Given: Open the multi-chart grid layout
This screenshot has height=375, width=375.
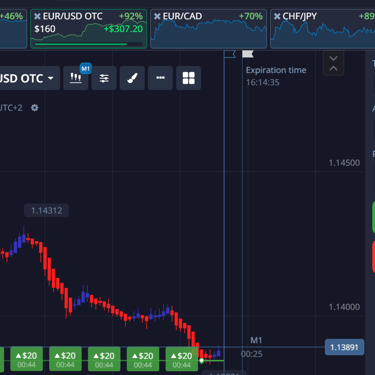Looking at the screenshot, I should (x=189, y=78).
